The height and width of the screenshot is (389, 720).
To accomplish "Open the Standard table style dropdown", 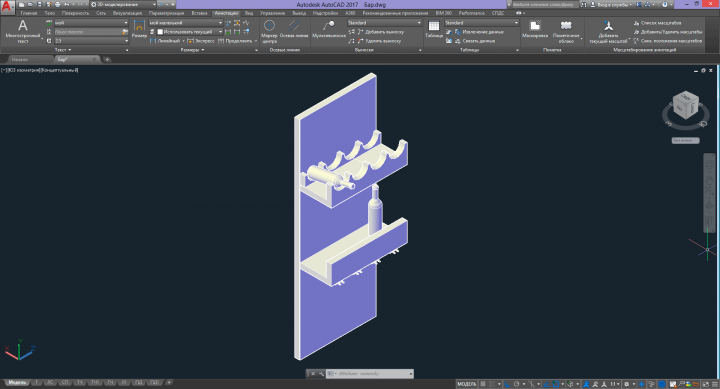I will 481,23.
